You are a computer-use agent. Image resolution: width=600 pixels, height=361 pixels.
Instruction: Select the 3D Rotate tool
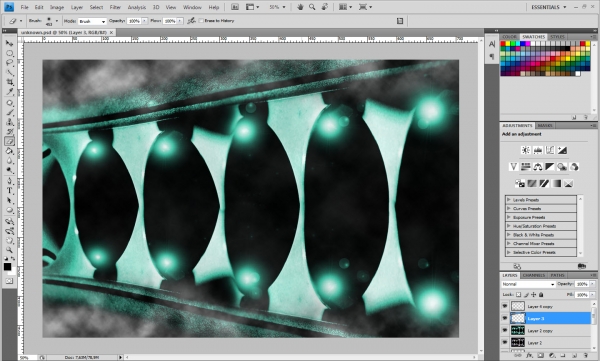click(x=9, y=221)
